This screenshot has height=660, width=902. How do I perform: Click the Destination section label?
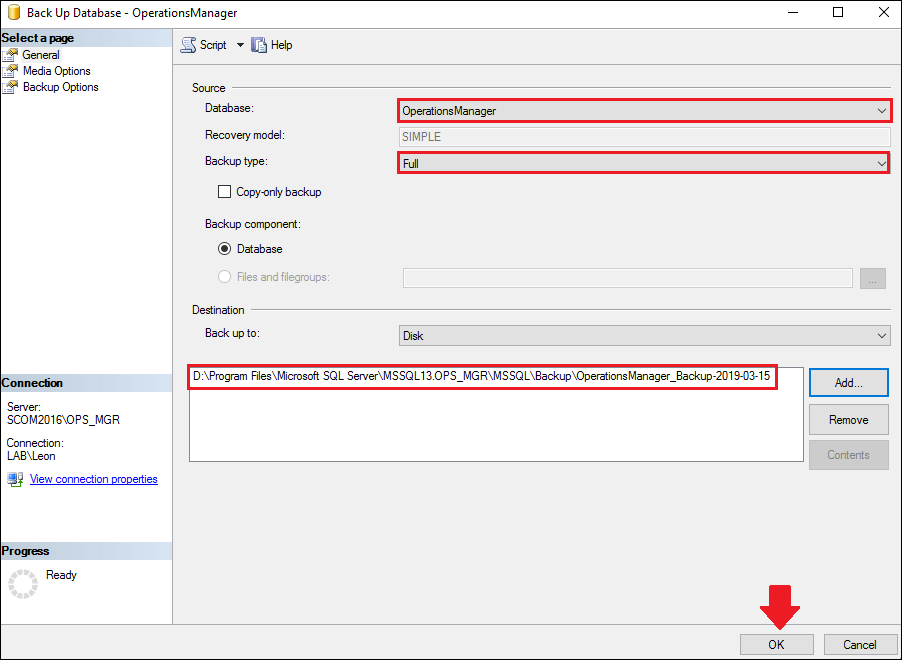coord(218,310)
